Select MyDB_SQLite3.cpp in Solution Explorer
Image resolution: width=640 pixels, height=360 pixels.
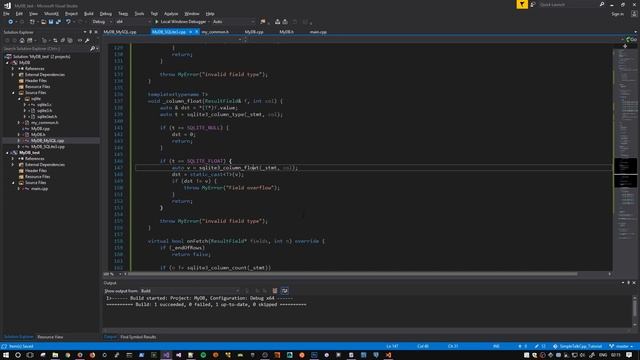(48, 147)
